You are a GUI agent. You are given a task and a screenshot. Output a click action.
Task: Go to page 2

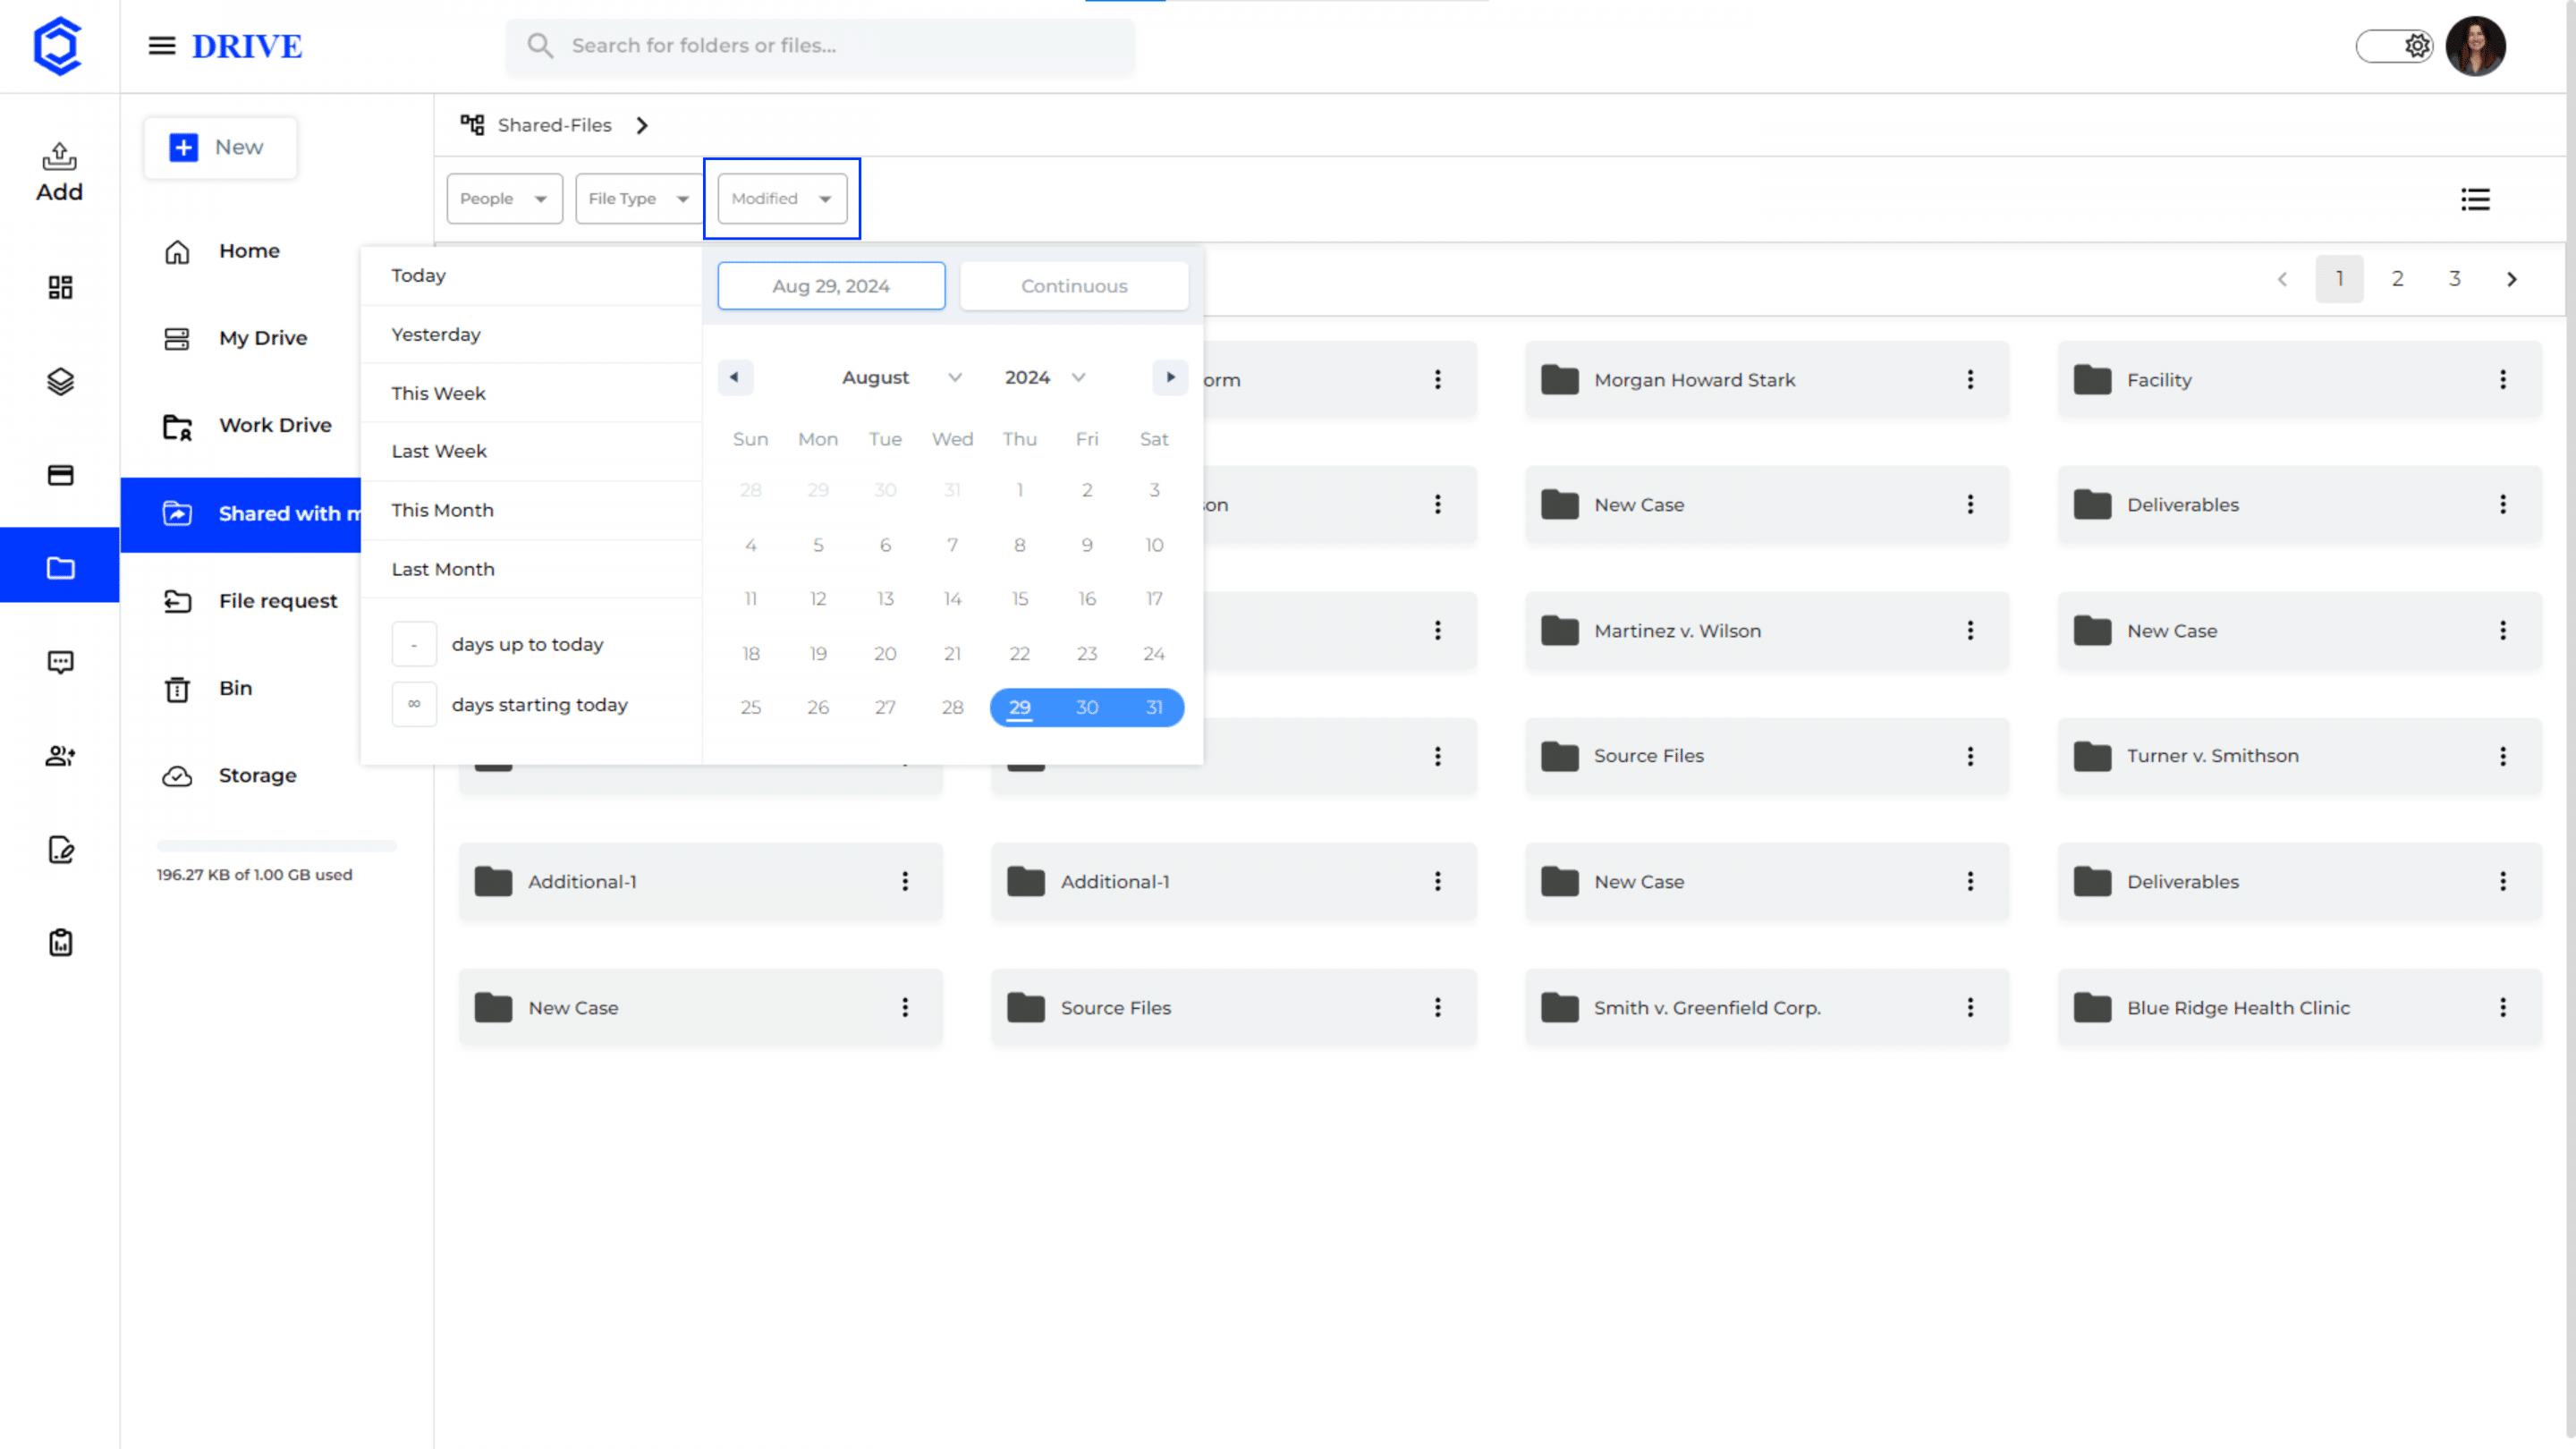(x=2397, y=279)
